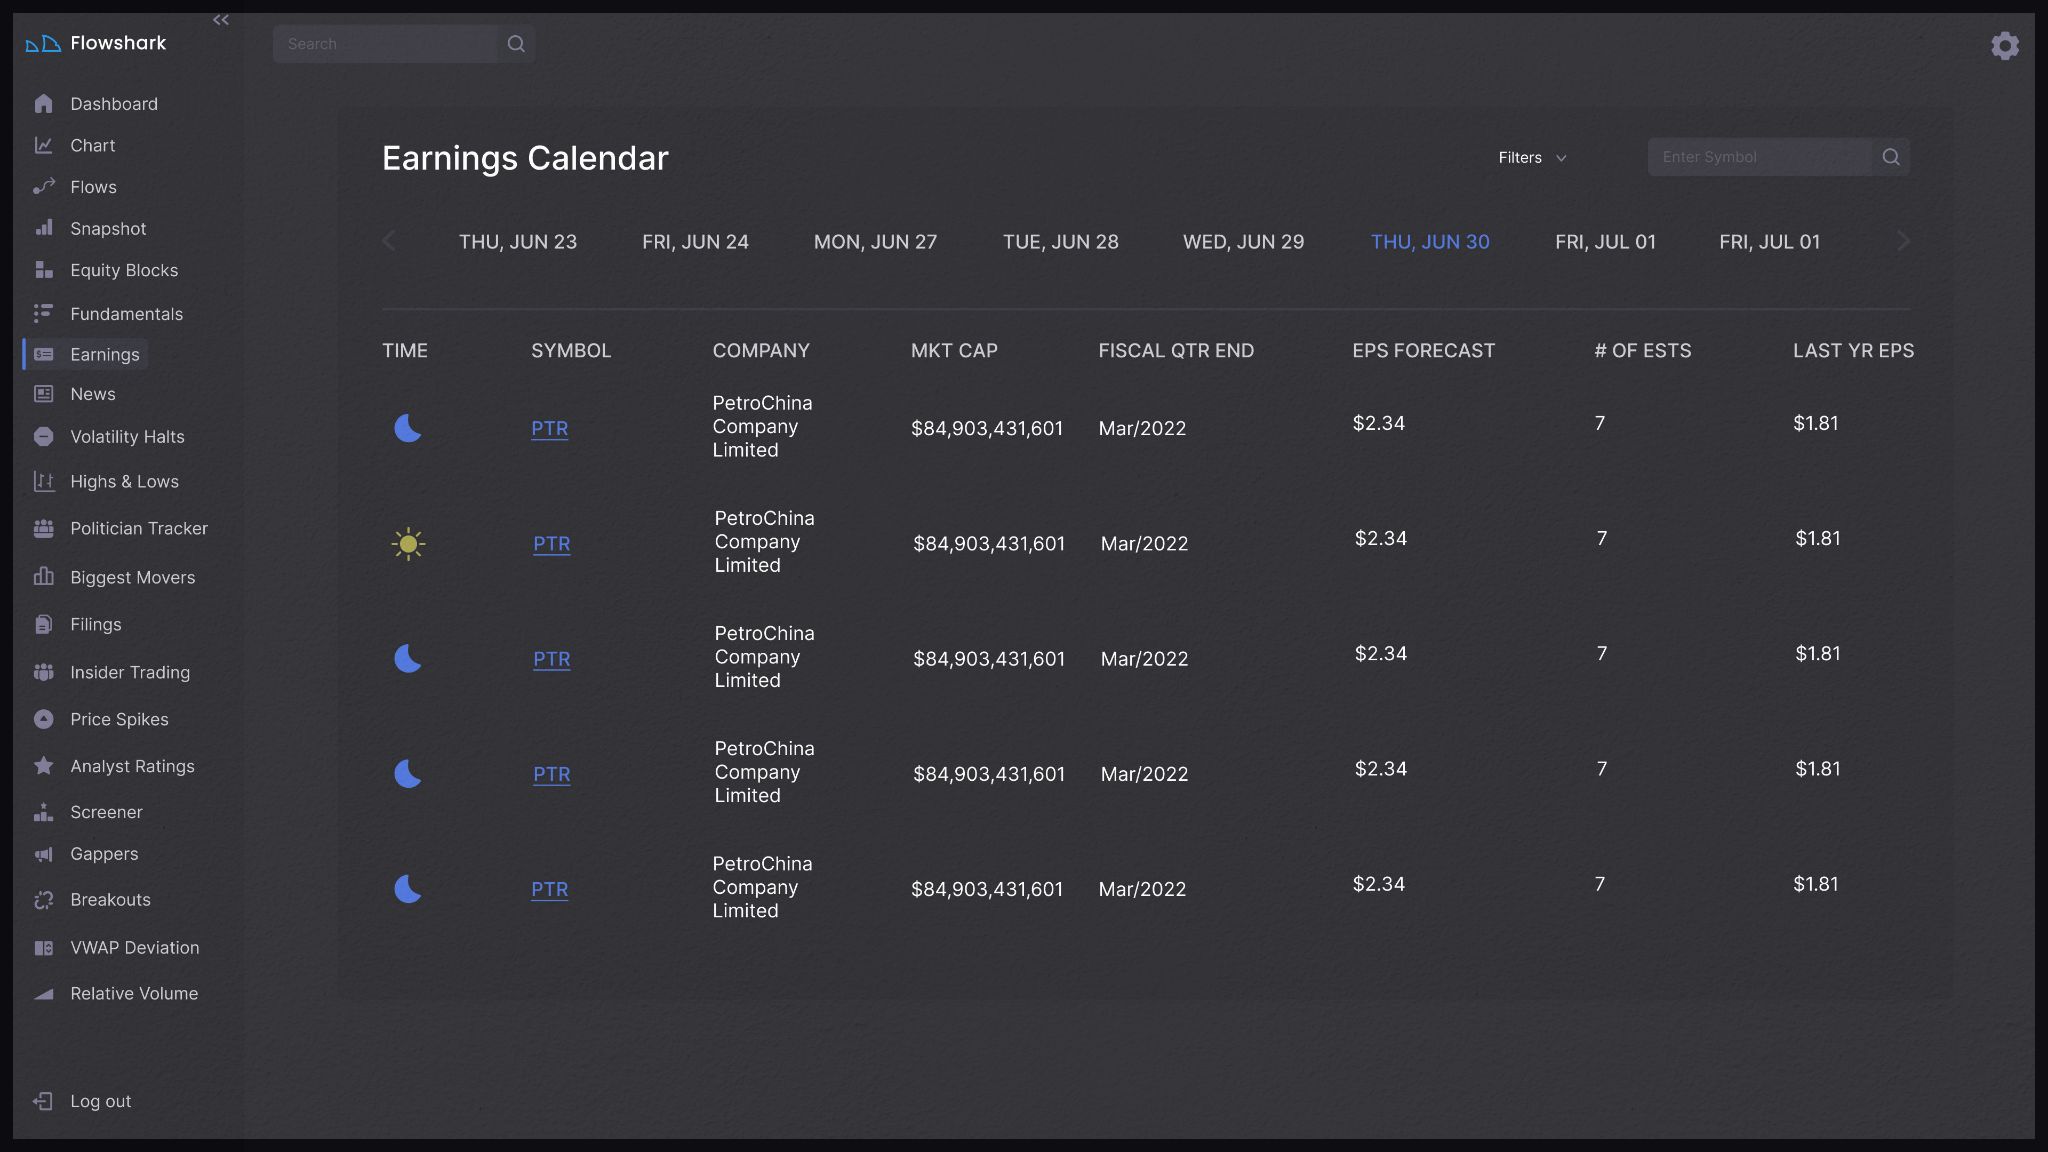Select the THU, JUN 30 date tab
Screen dimensions: 2048x1152
click(1429, 242)
